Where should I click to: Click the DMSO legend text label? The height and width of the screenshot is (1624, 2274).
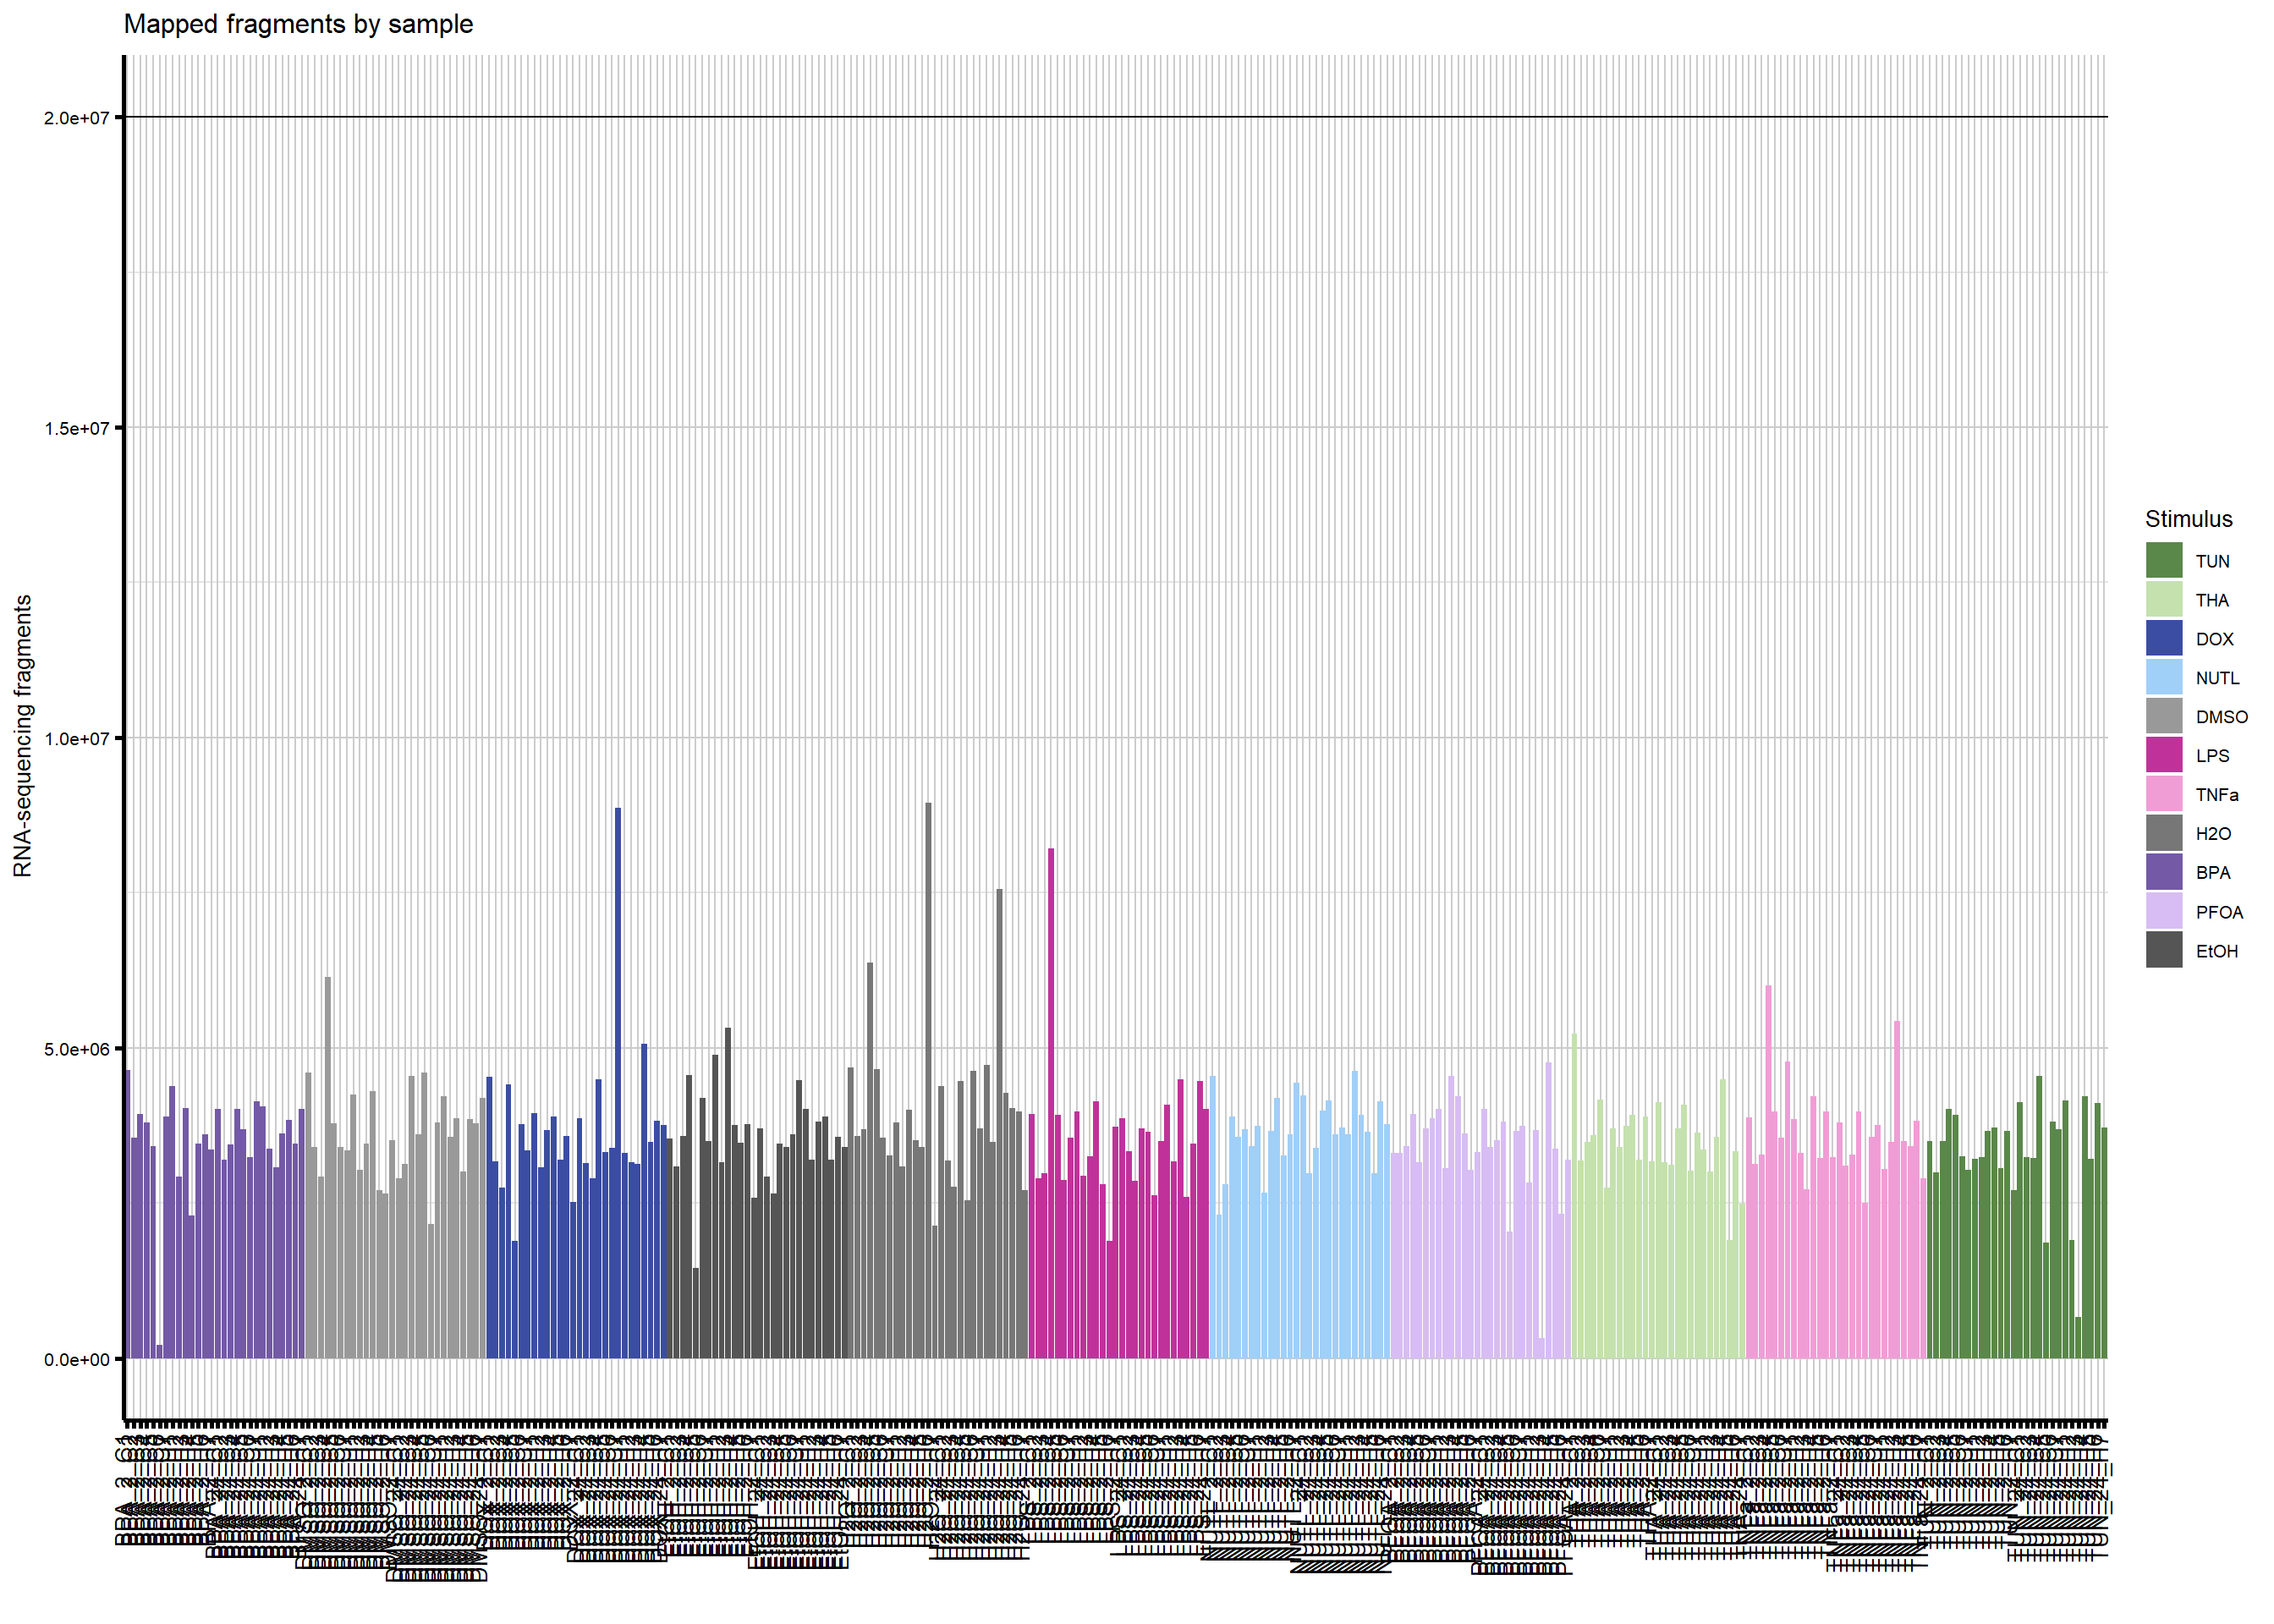[x=2221, y=718]
